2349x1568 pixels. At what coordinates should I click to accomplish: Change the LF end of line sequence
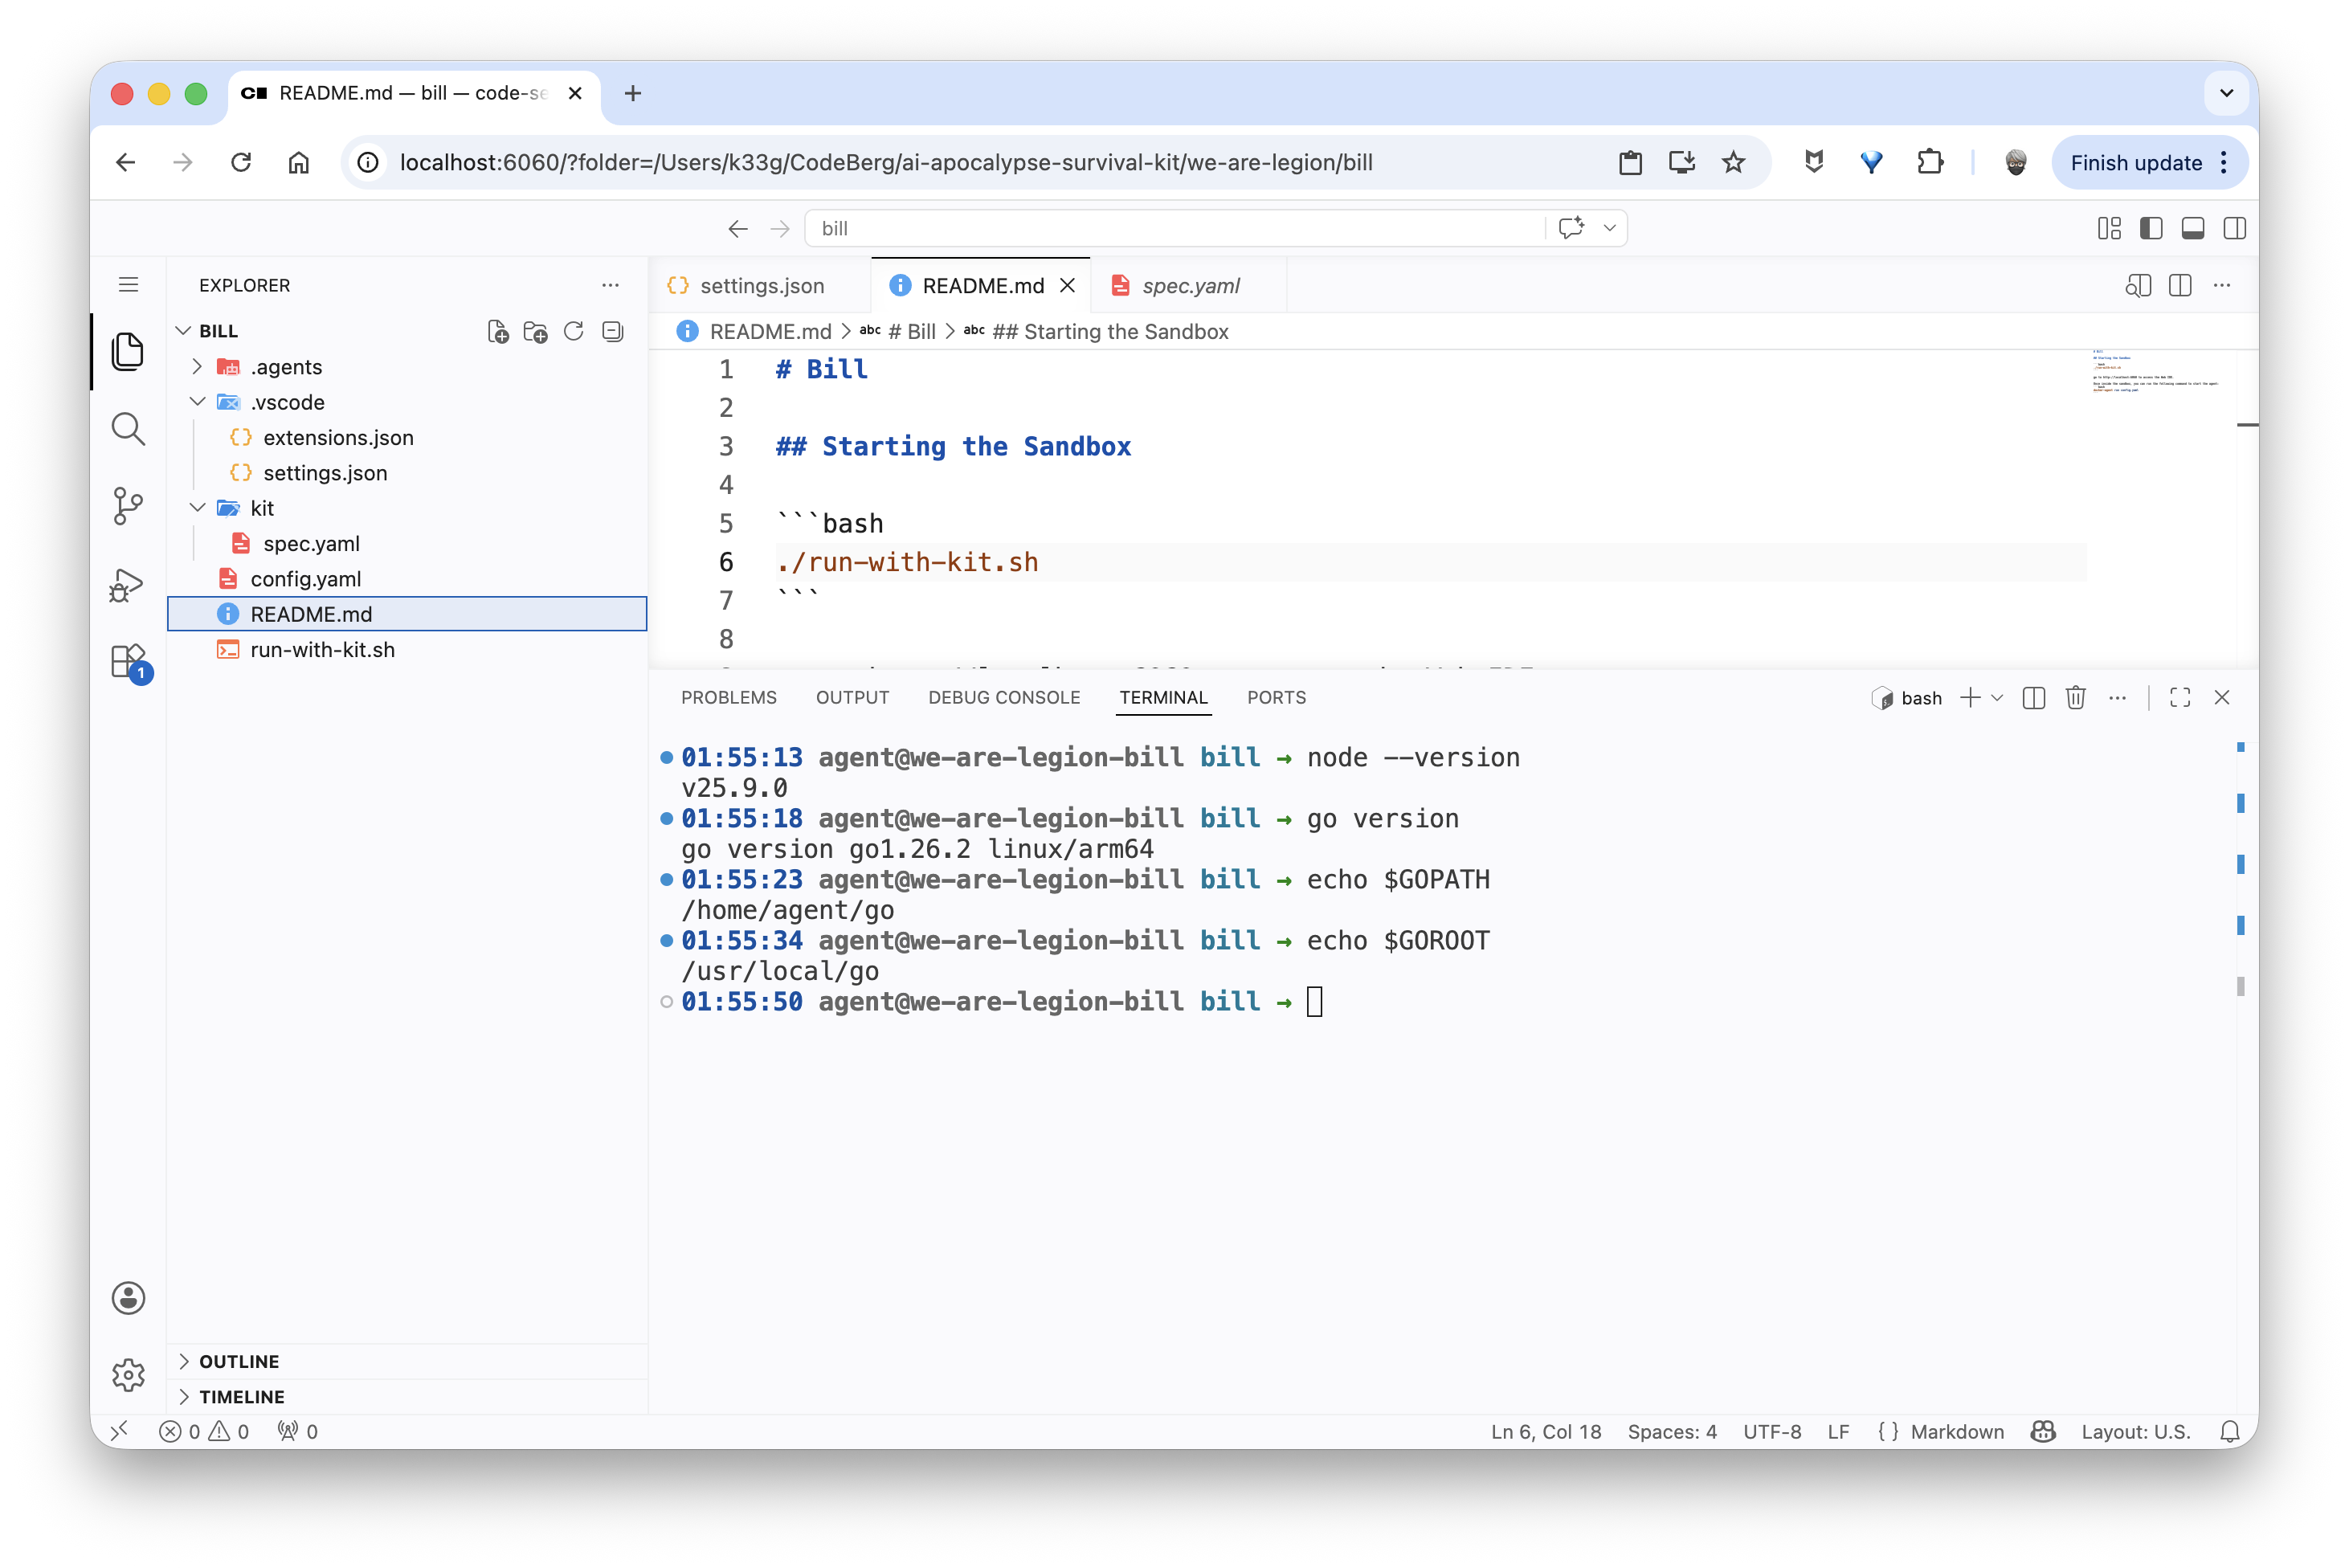click(x=1837, y=1431)
